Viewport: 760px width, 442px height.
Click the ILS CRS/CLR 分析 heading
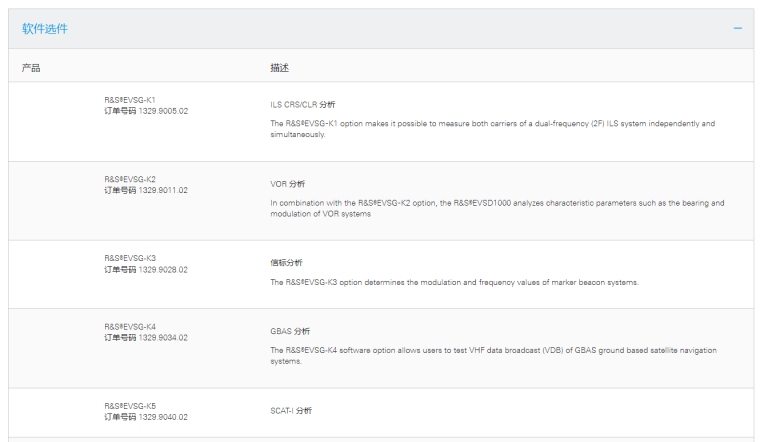[x=303, y=104]
